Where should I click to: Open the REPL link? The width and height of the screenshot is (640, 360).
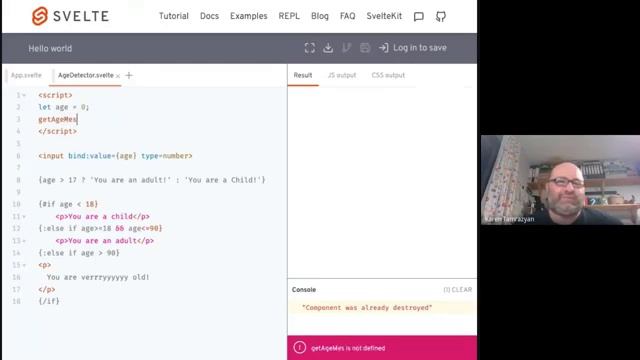[289, 16]
